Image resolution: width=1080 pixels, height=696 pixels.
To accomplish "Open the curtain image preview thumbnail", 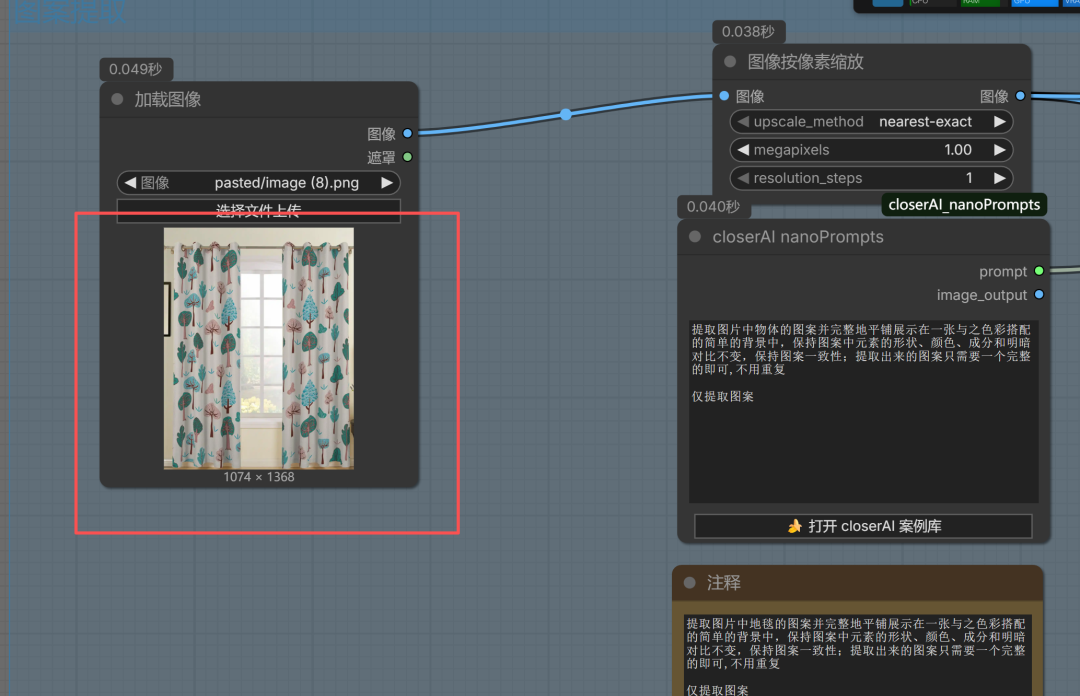I will pos(259,349).
